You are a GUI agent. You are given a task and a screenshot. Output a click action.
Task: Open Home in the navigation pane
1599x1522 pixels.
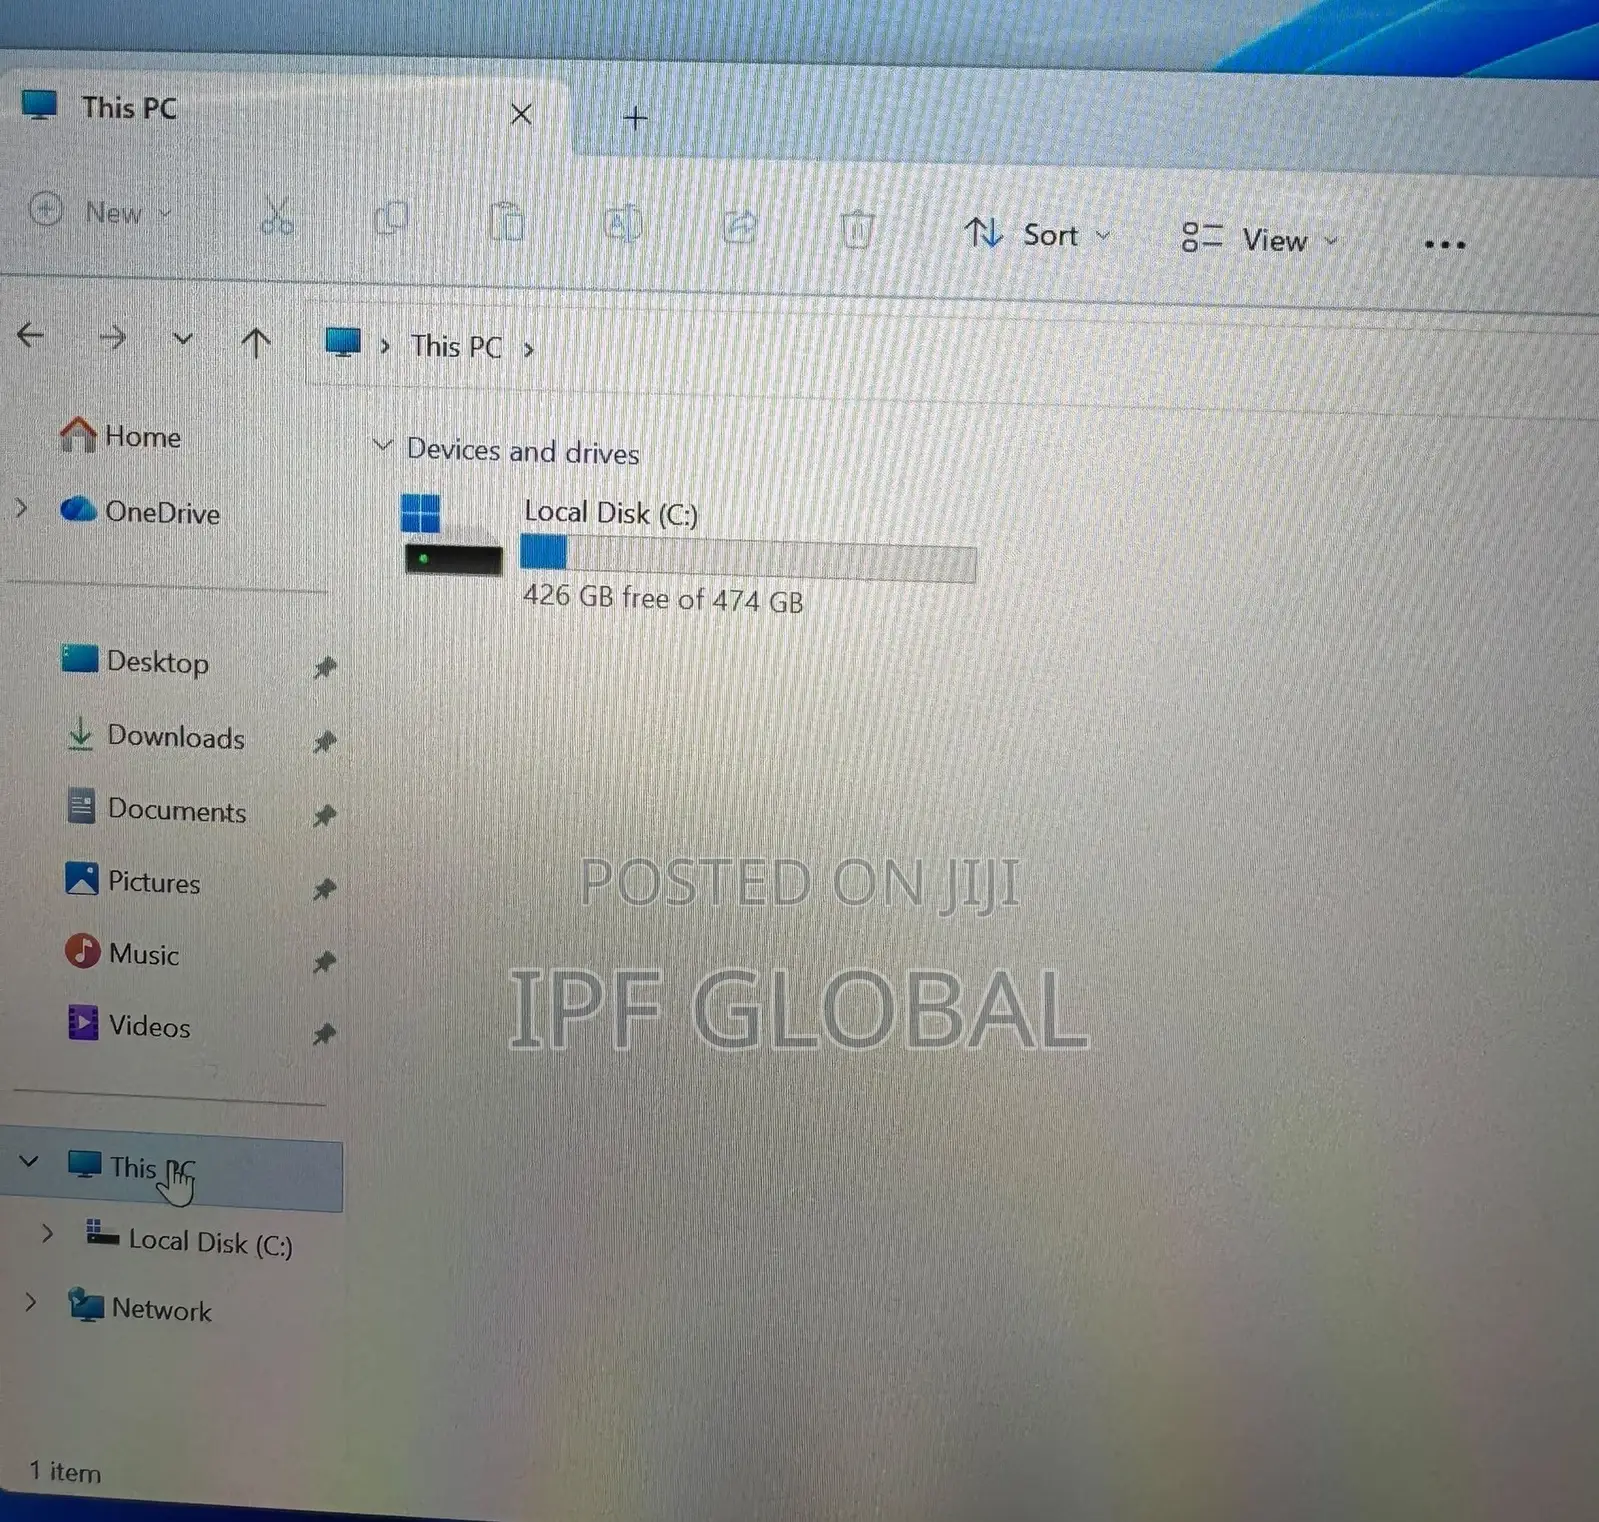click(121, 436)
